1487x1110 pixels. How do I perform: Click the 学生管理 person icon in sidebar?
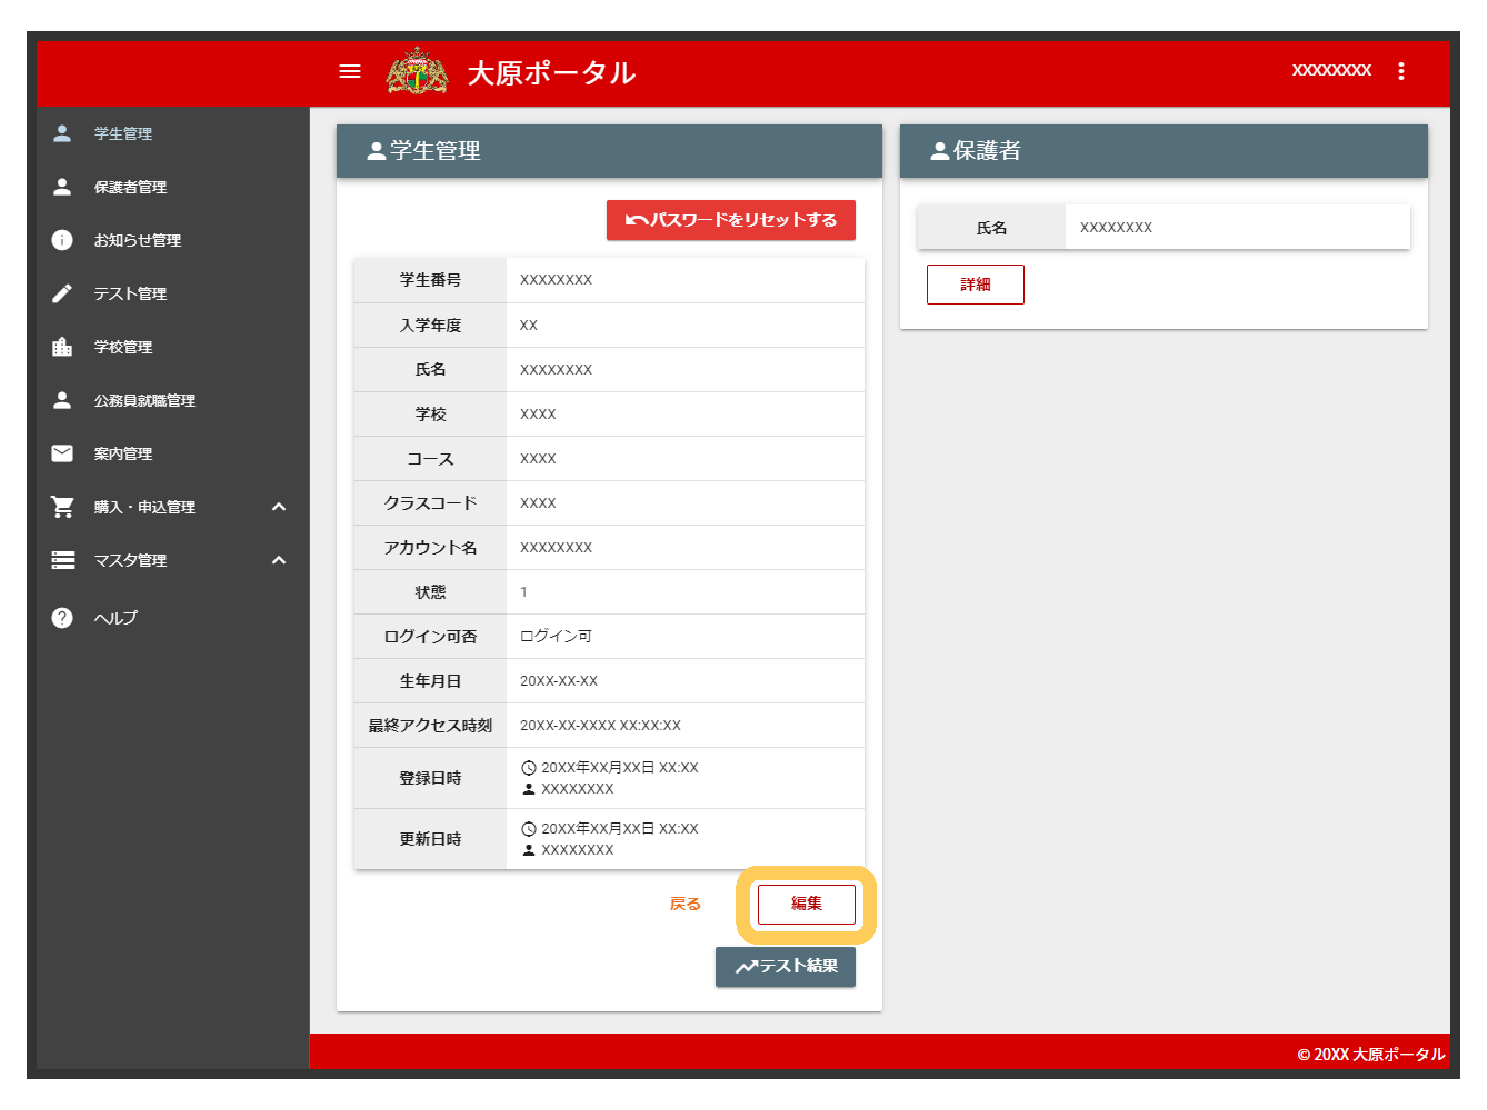click(62, 133)
